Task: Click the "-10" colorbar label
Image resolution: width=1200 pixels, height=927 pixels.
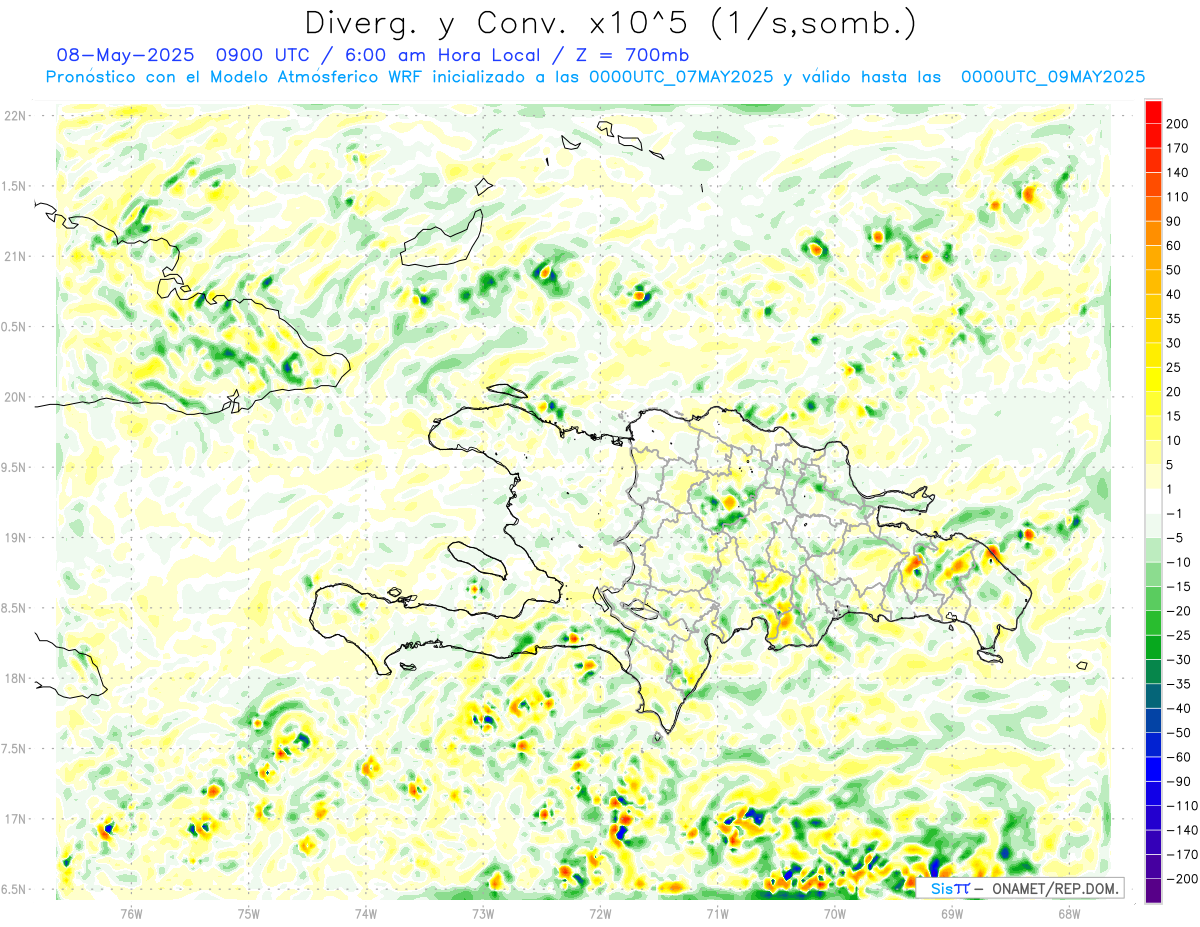Action: (1178, 562)
